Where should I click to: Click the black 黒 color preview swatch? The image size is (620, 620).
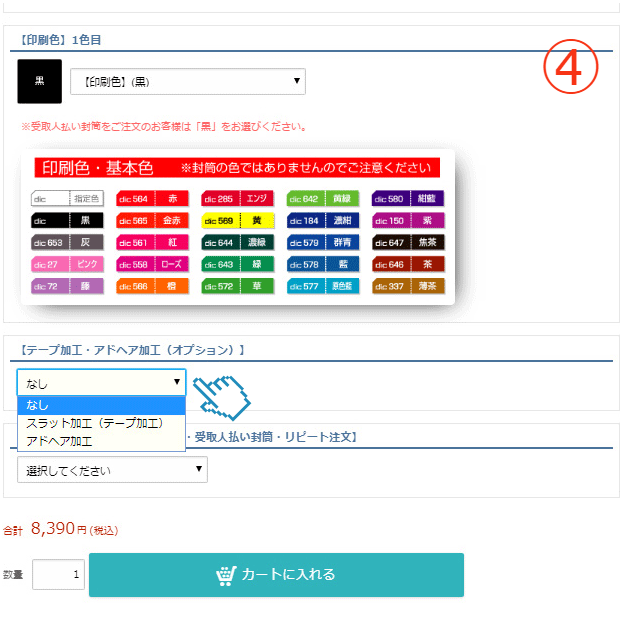pyautogui.click(x=40, y=81)
